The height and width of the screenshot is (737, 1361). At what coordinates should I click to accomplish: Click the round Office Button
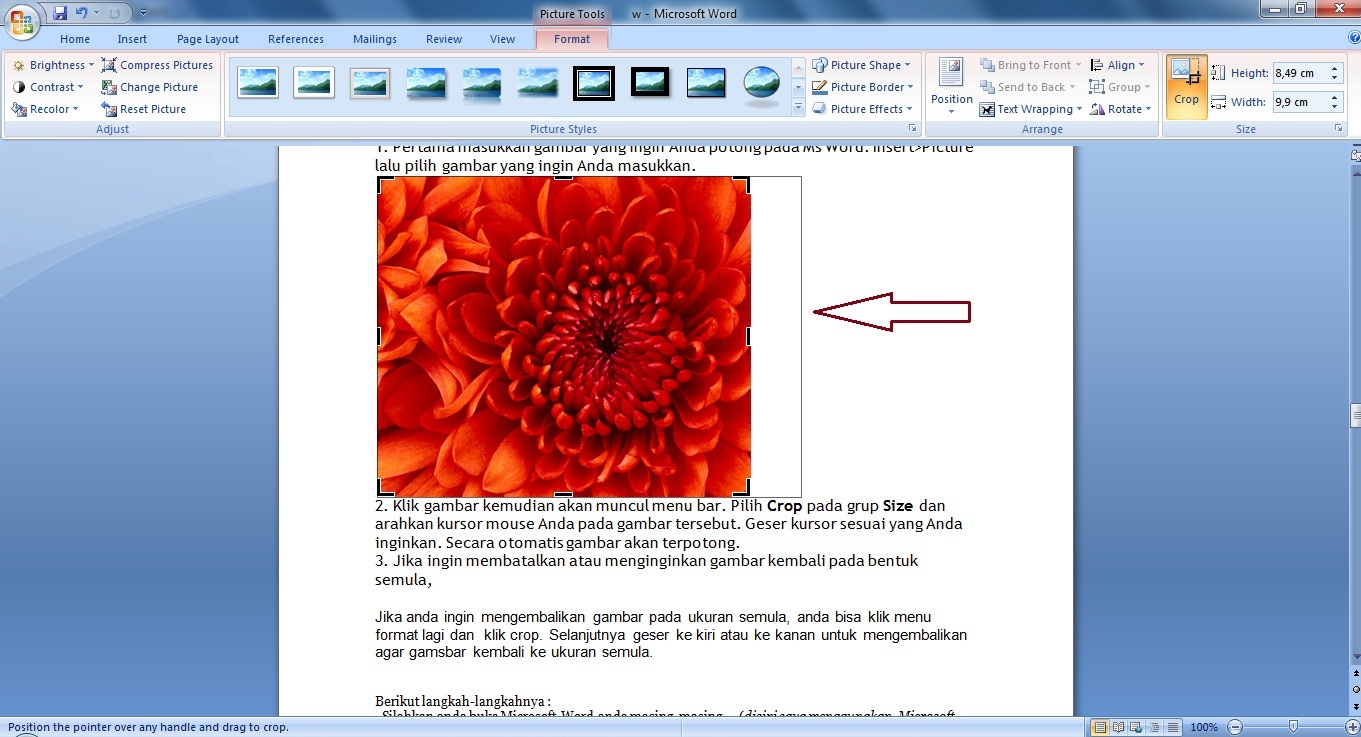pos(22,21)
